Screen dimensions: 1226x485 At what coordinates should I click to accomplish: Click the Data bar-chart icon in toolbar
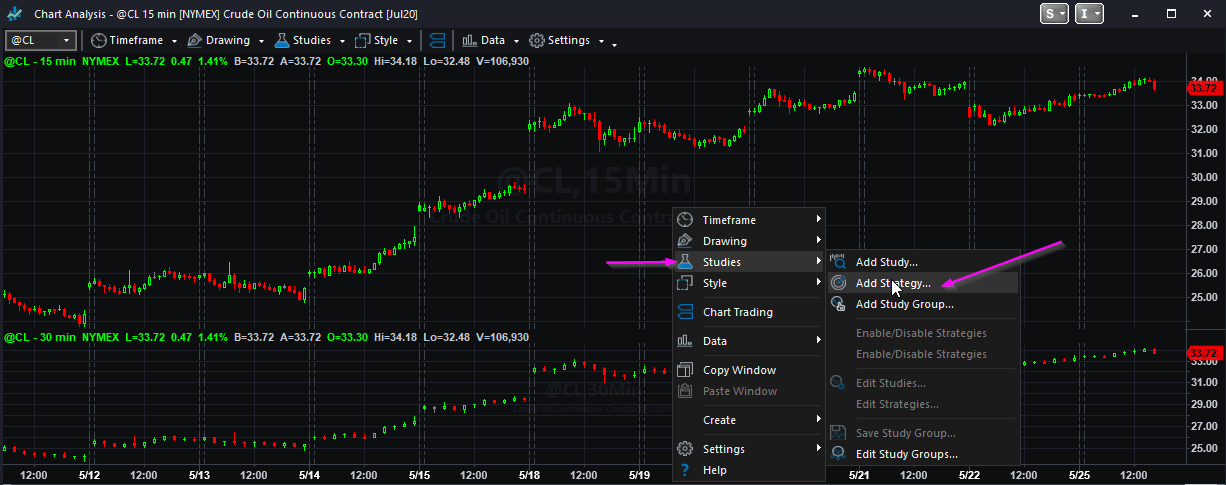point(468,40)
